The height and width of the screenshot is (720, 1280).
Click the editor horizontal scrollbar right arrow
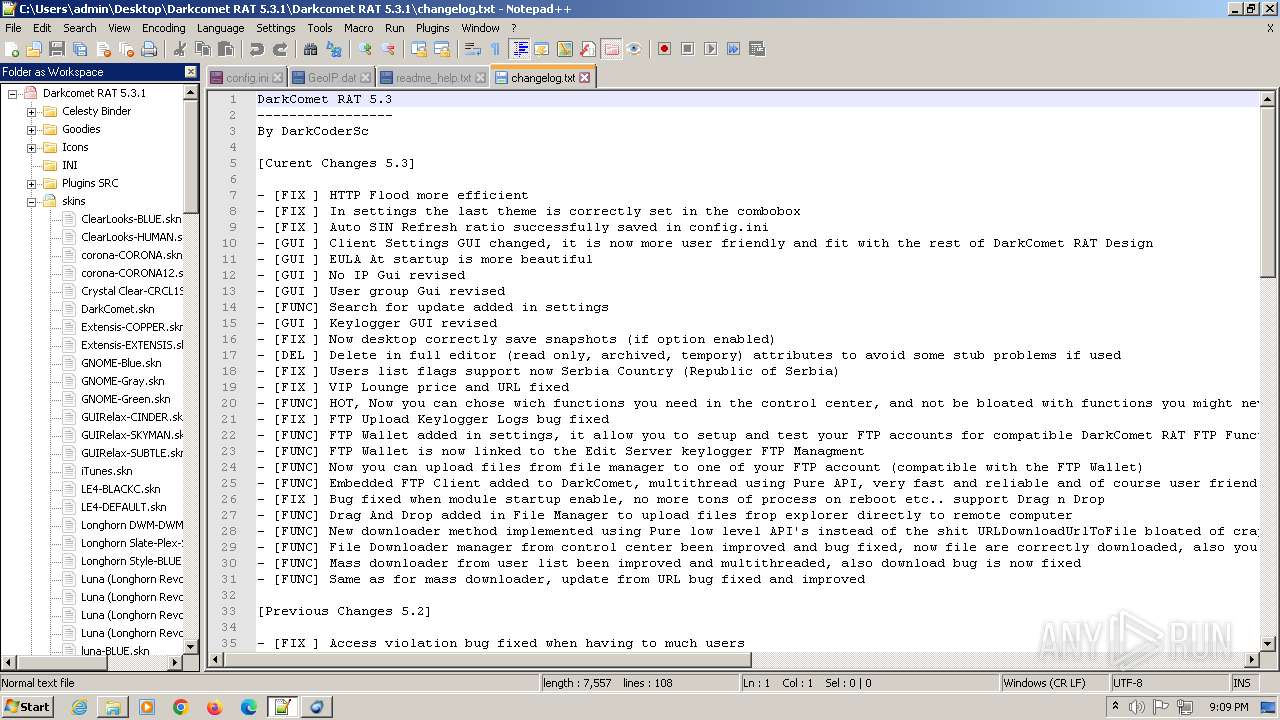point(1250,661)
